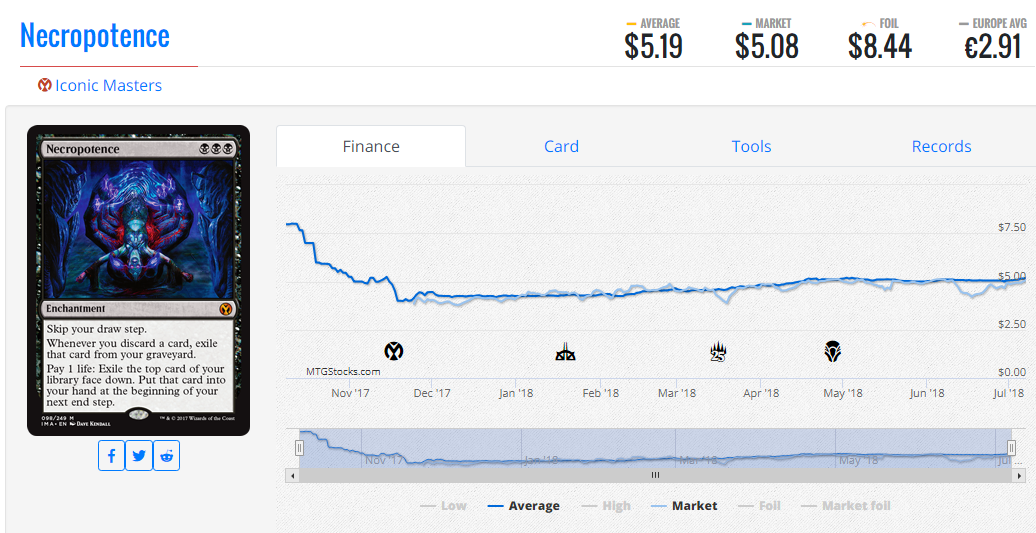Toggle the Low series in chart legend
Screen dimensions: 1036x533
tap(443, 506)
